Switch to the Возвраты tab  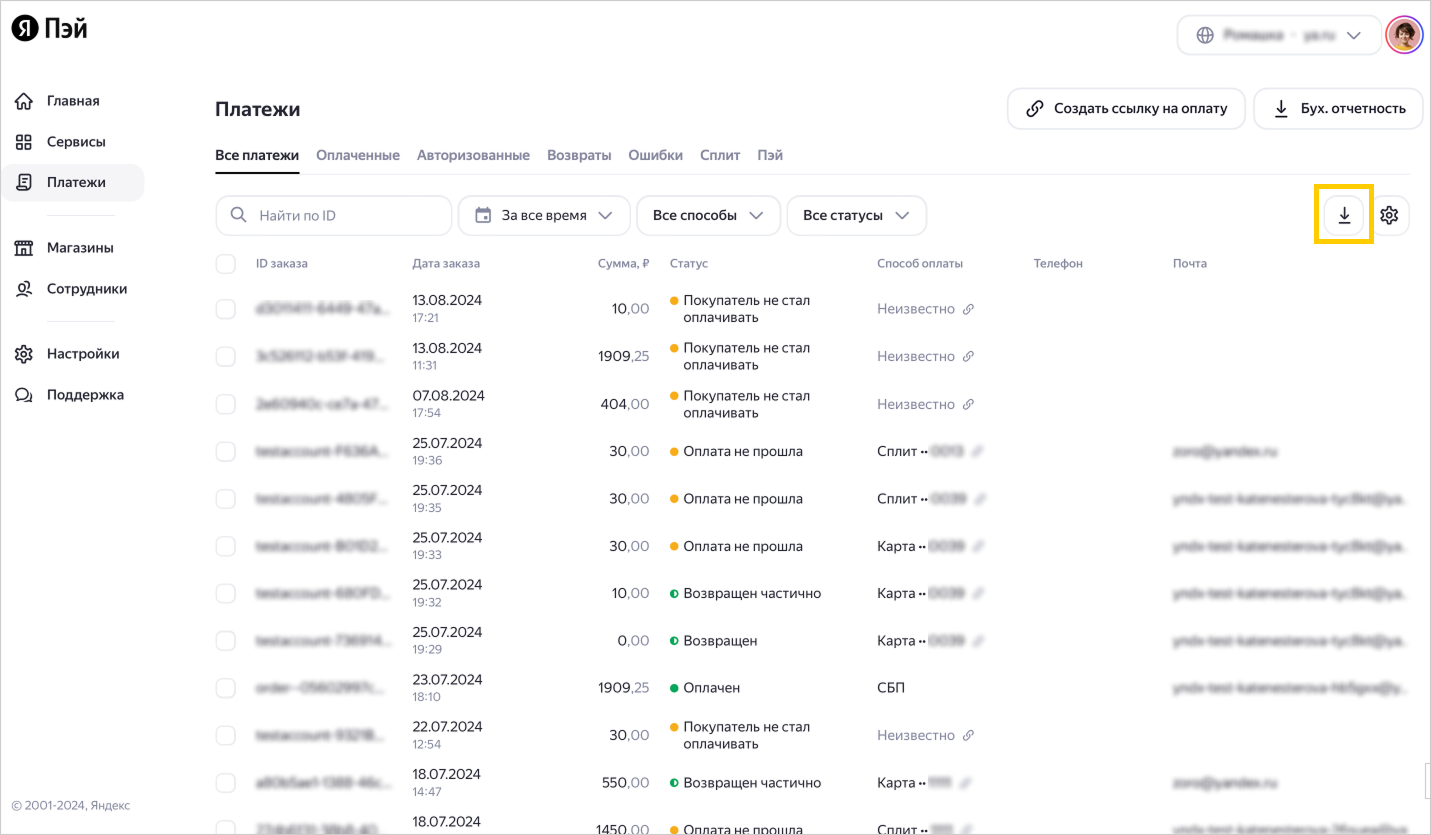pyautogui.click(x=579, y=156)
